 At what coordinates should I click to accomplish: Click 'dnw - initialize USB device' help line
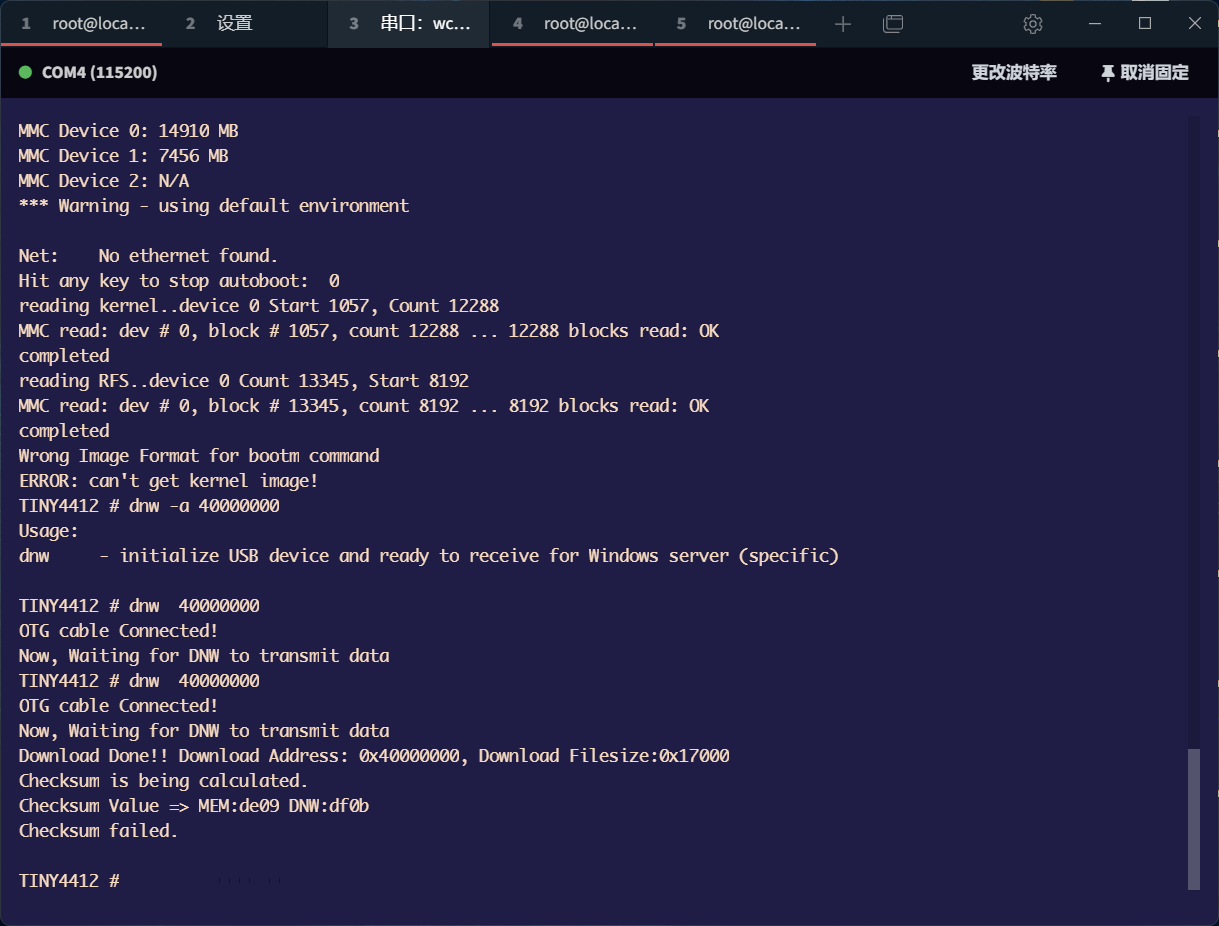click(x=429, y=556)
